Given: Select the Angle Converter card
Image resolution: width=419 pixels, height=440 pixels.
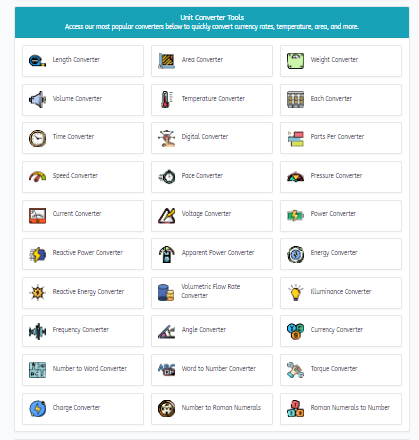Looking at the screenshot, I should (x=212, y=331).
